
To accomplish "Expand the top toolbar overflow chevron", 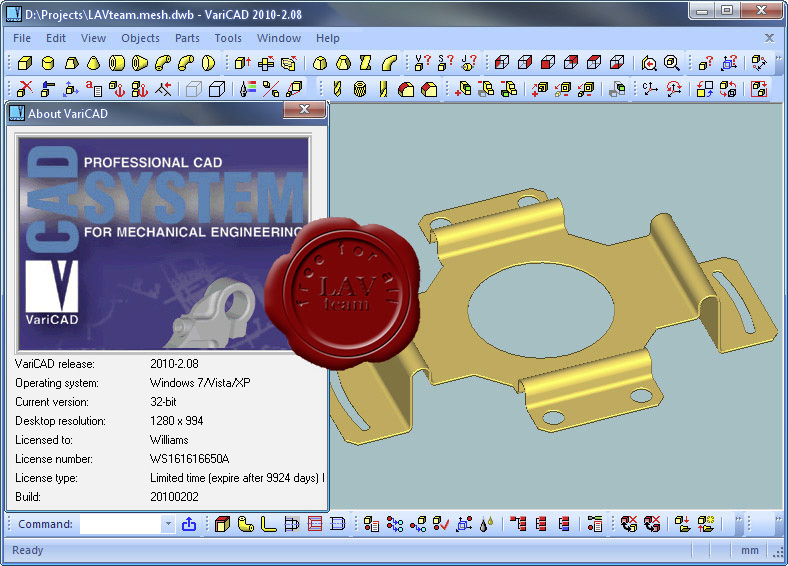I will [778, 59].
